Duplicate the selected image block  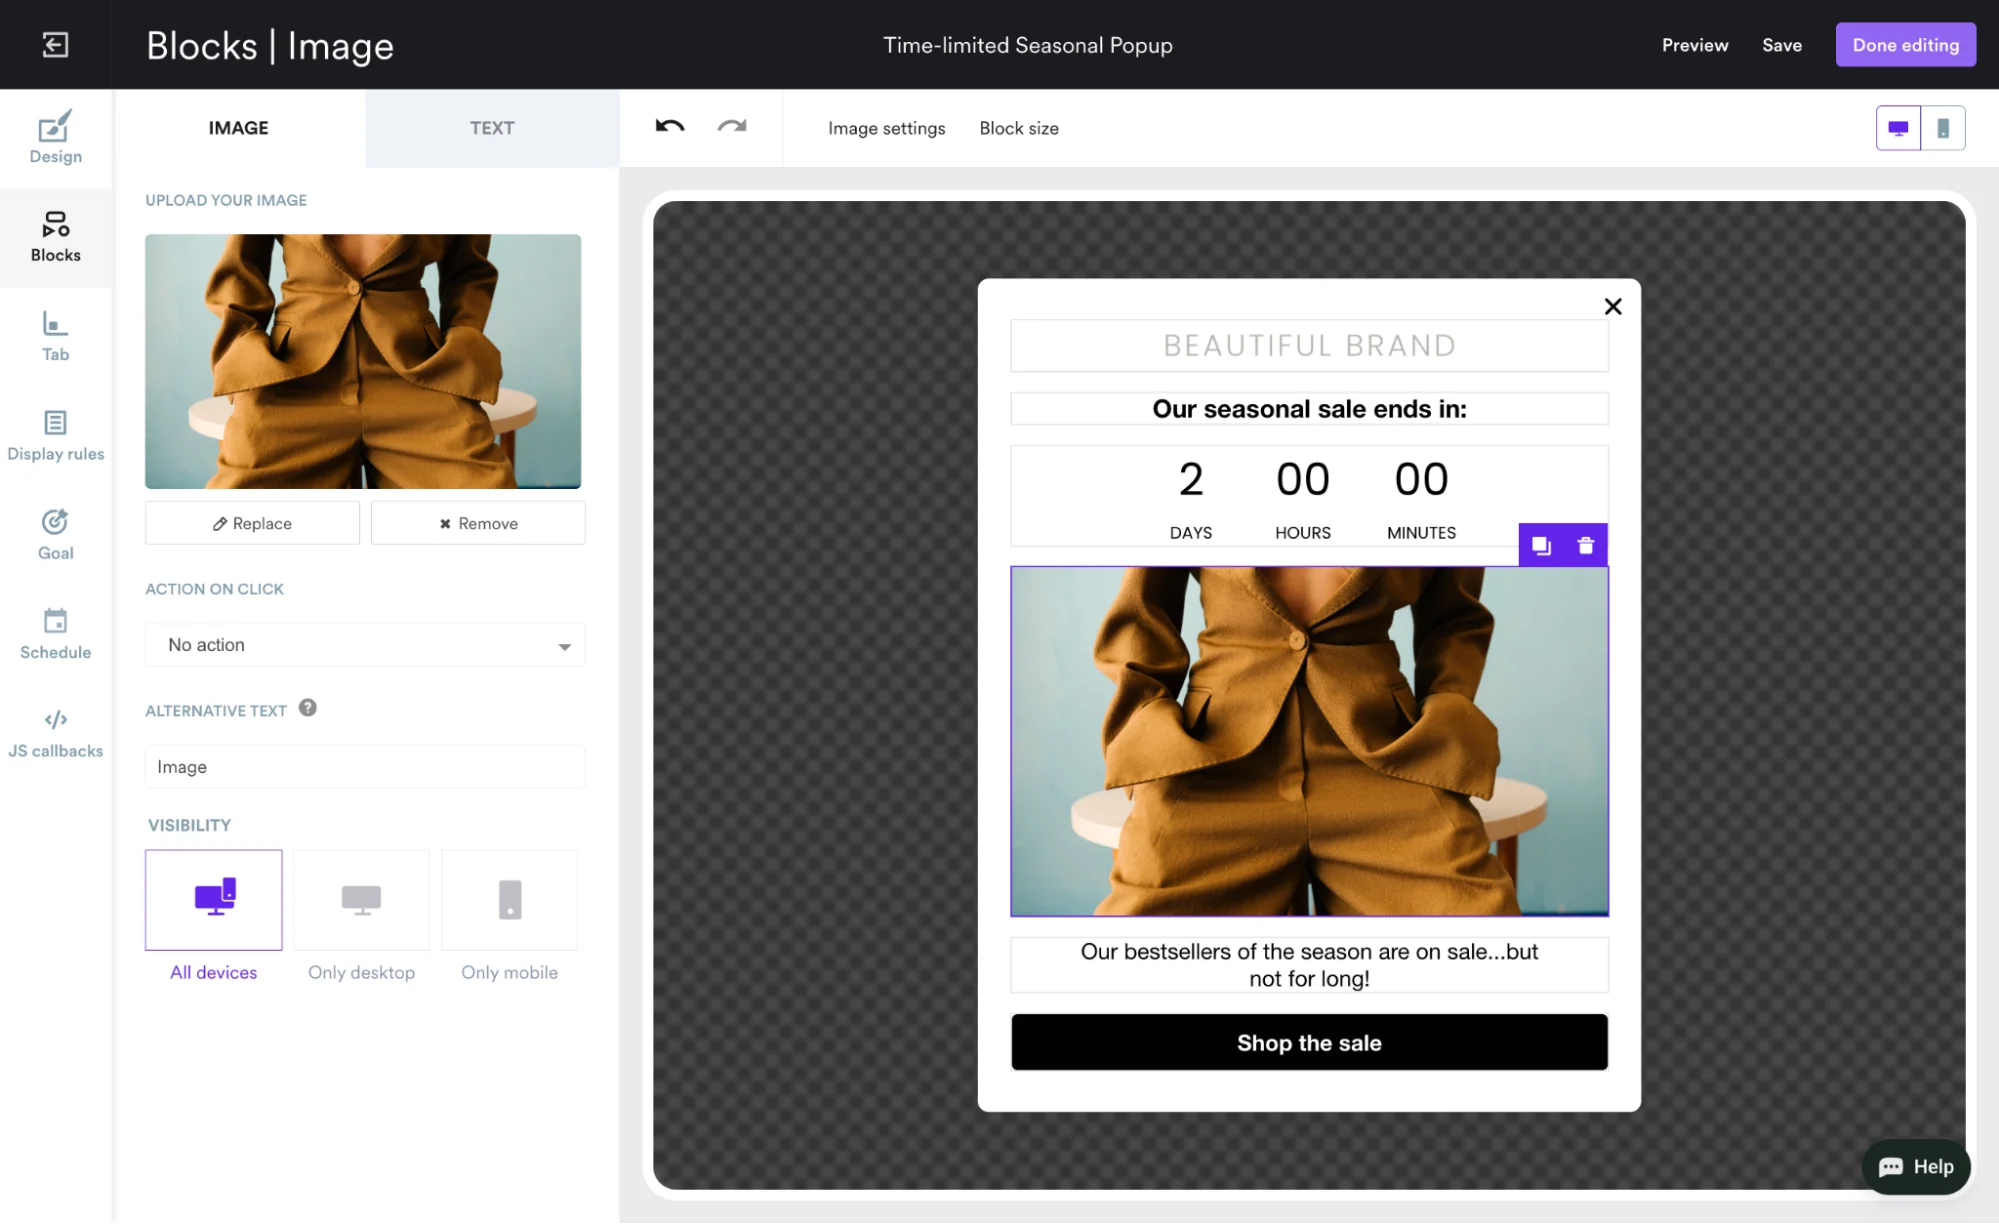pyautogui.click(x=1541, y=545)
